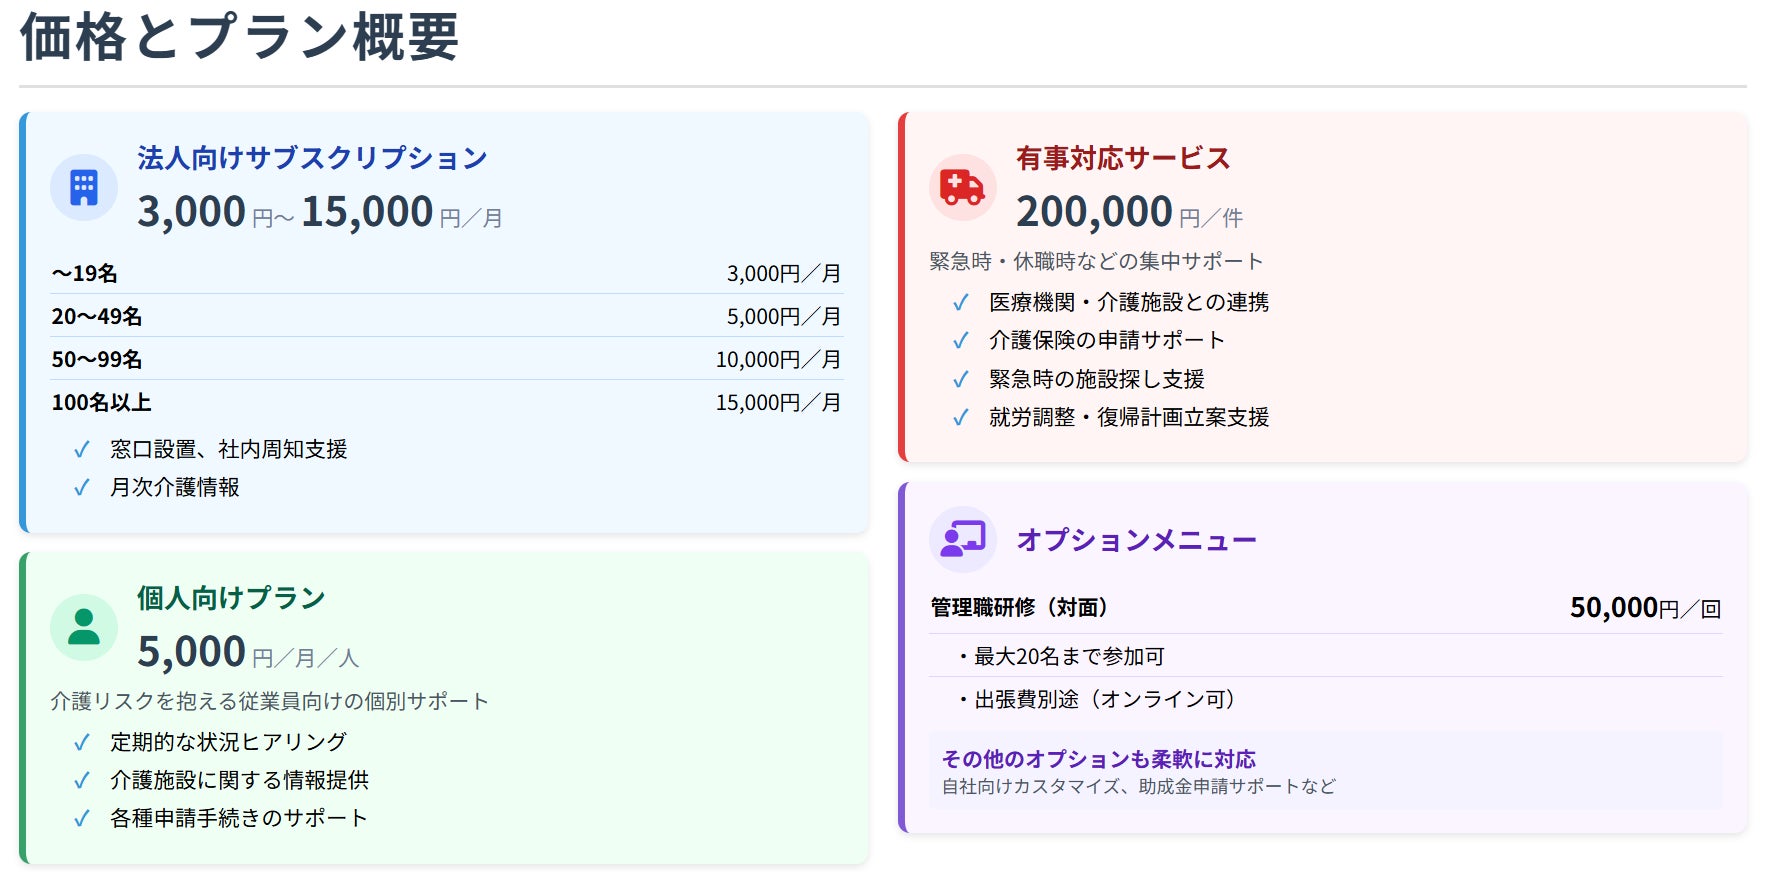Click the 個人向けプラン title
The width and height of the screenshot is (1779, 872).
pos(231,598)
